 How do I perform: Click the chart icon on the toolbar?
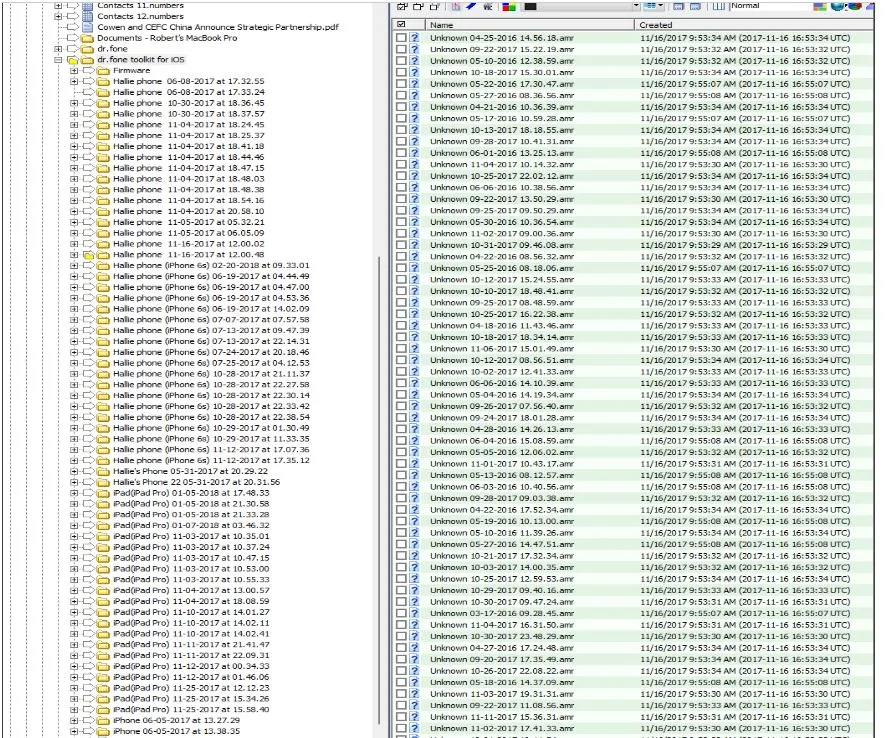click(x=454, y=6)
